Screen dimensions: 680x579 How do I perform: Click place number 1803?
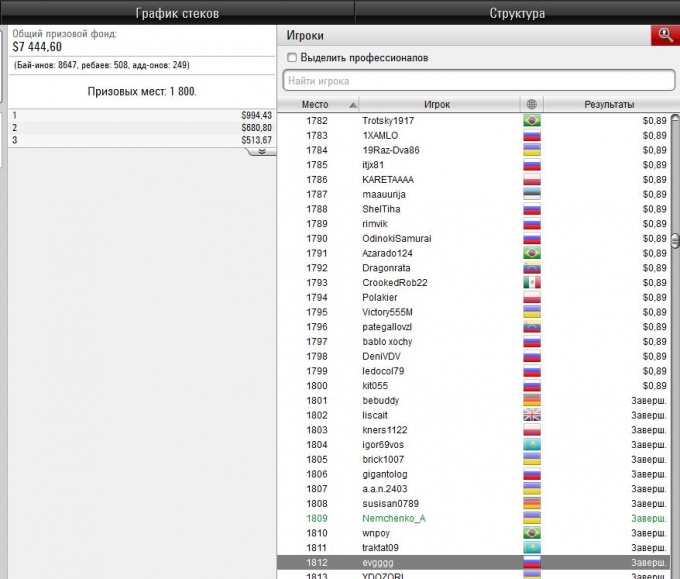click(317, 430)
